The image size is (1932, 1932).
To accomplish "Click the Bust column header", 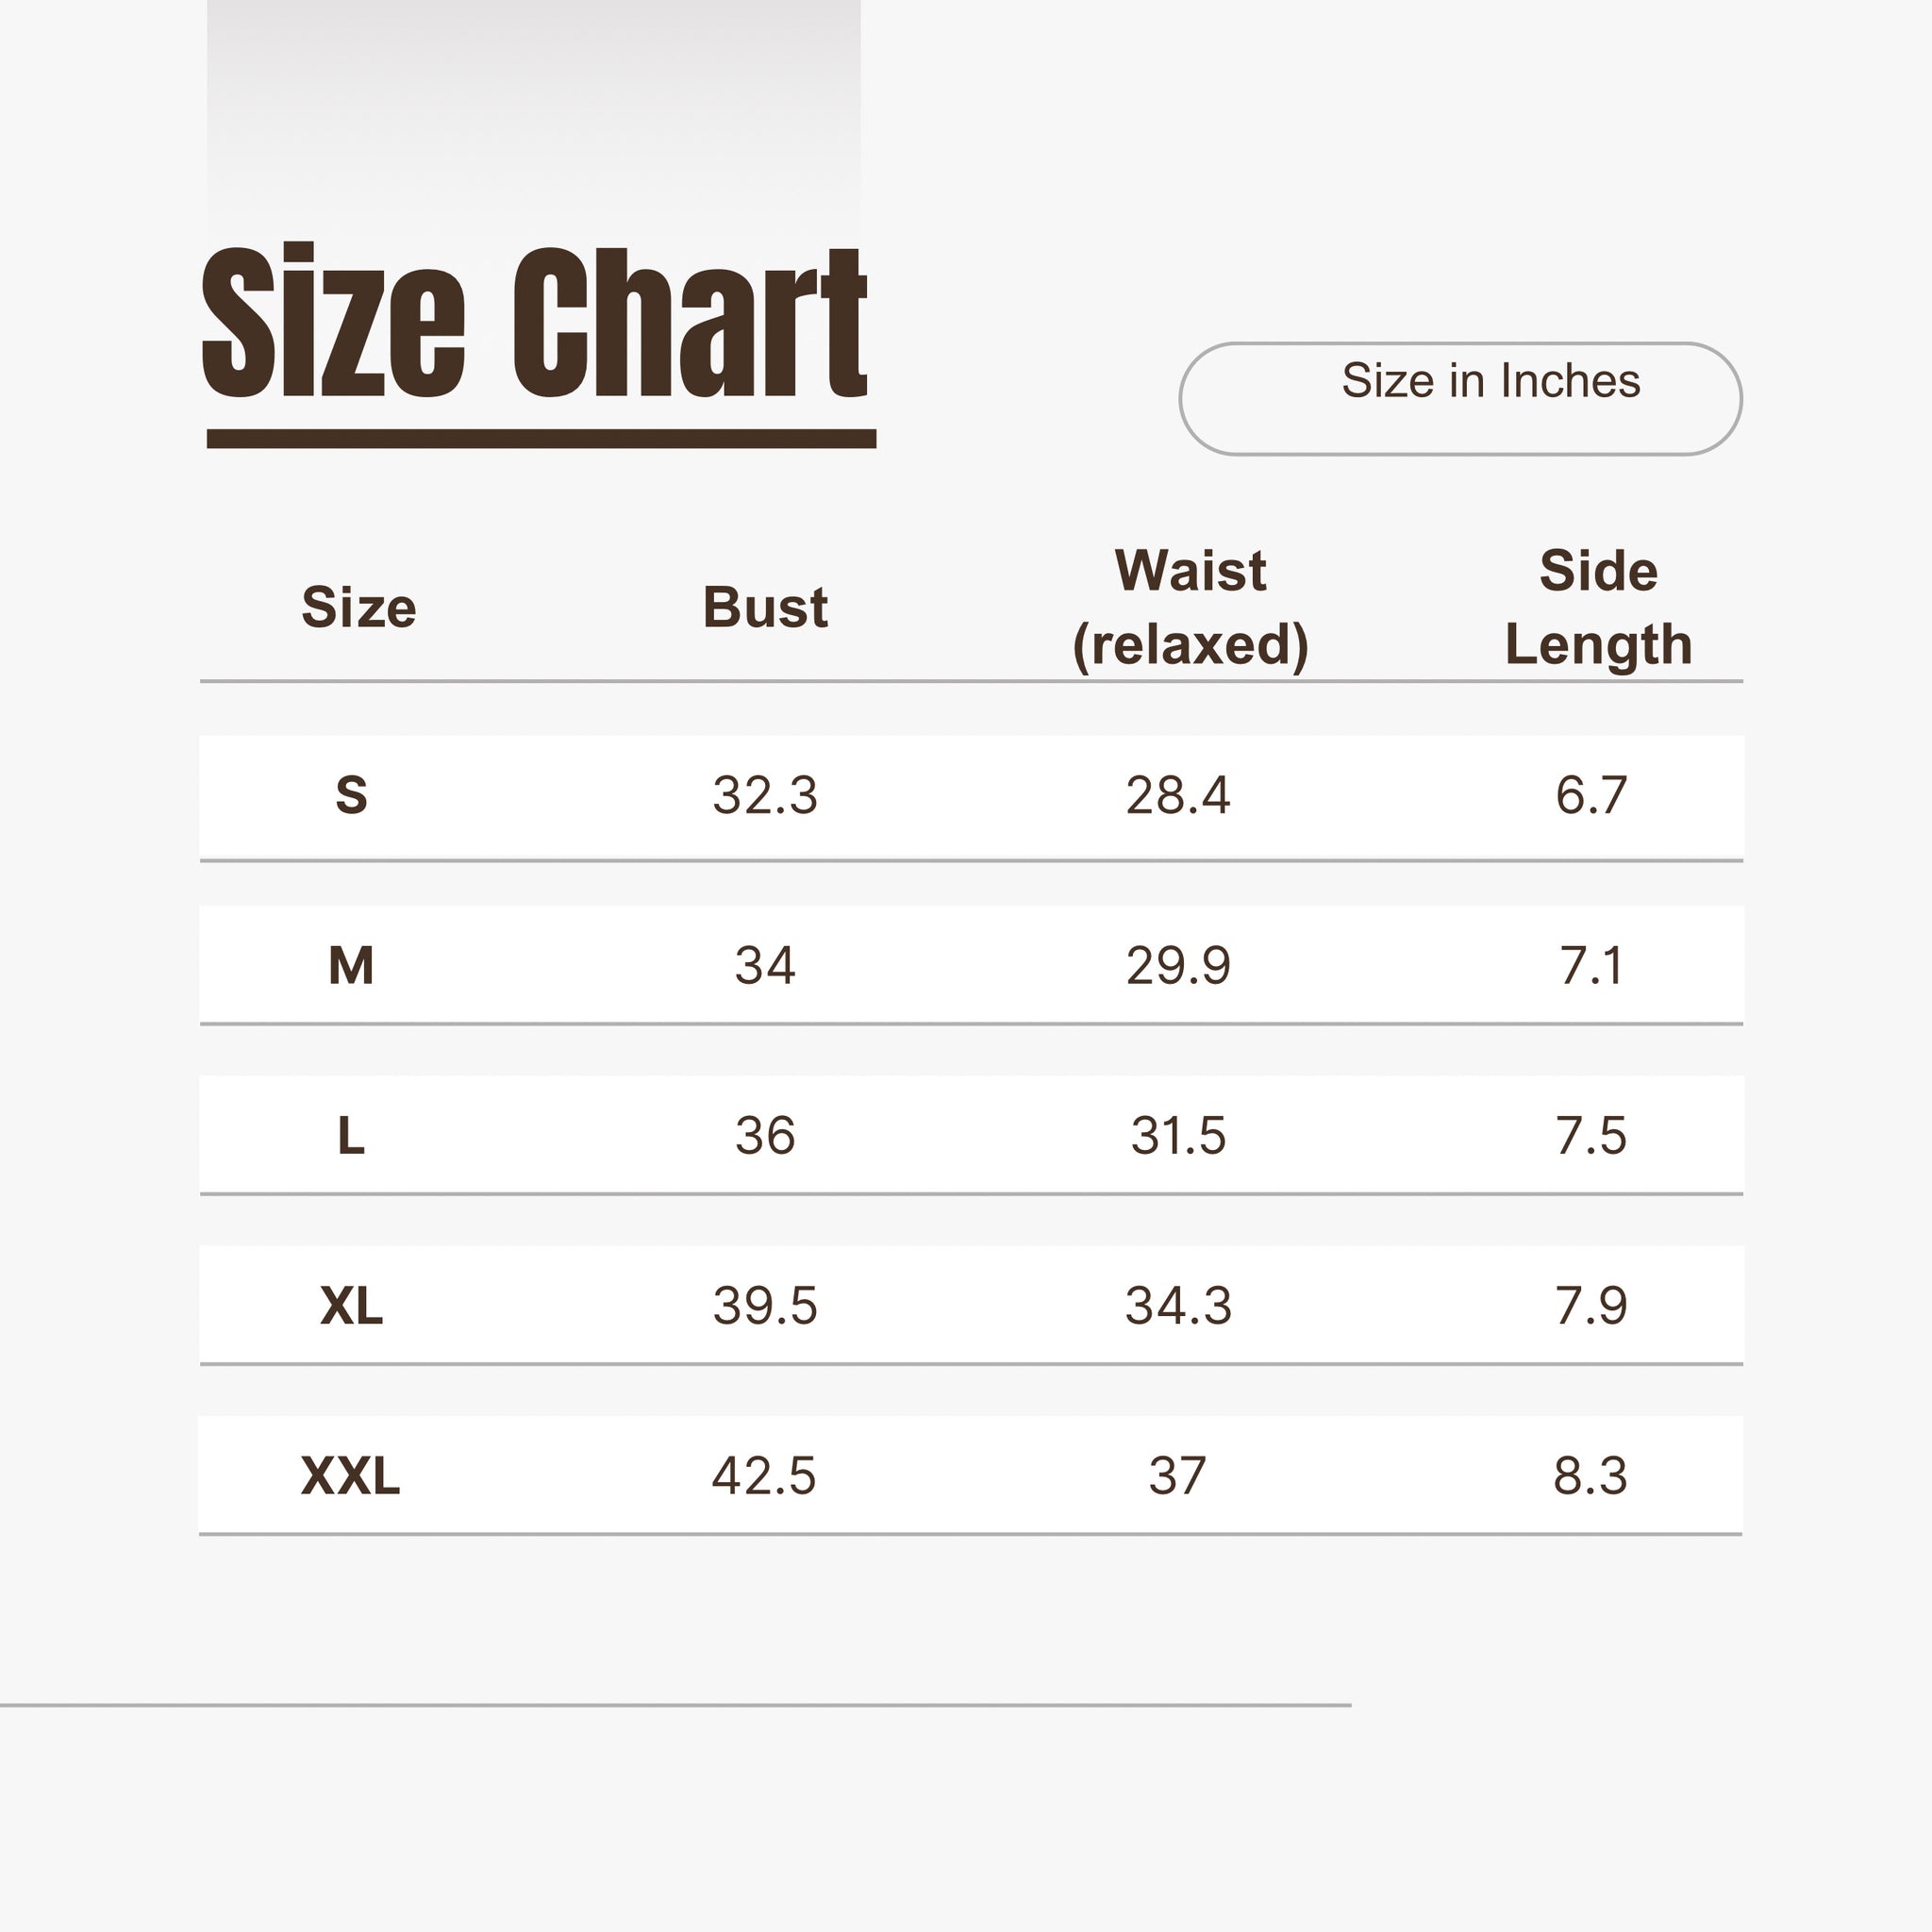I will click(765, 607).
